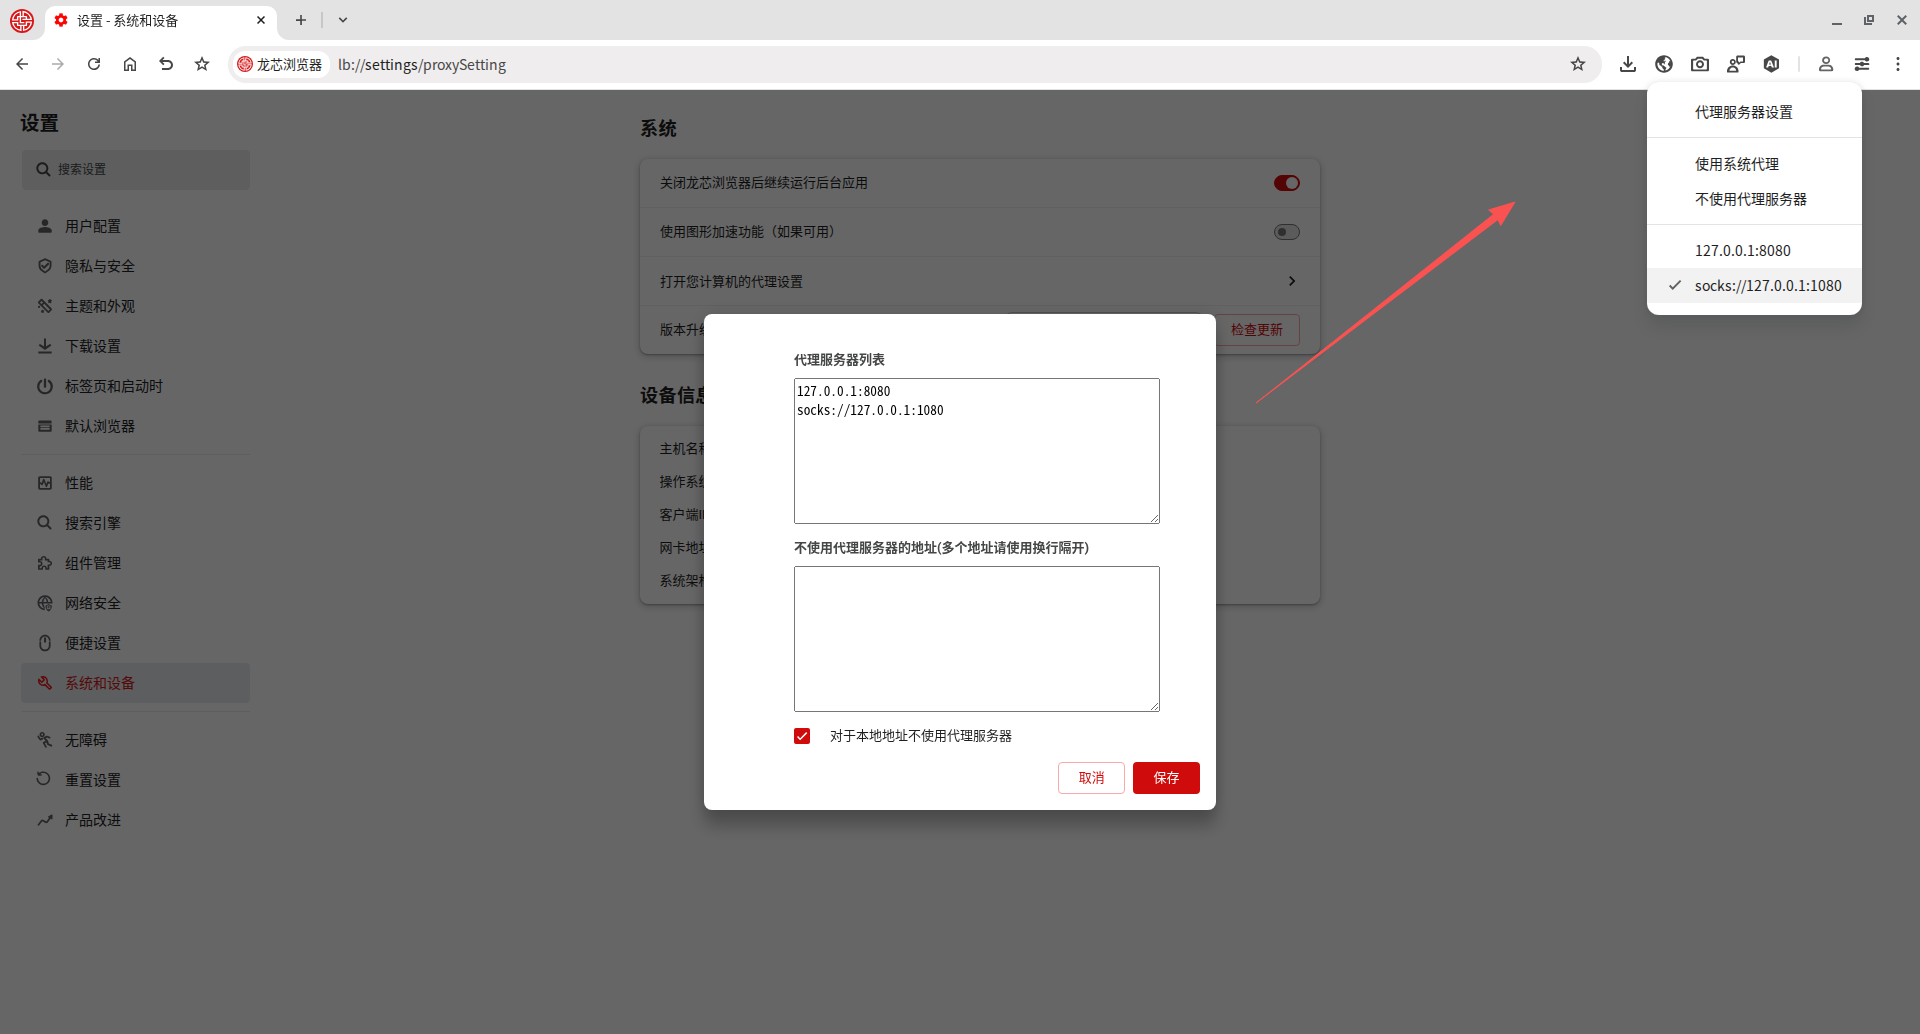Viewport: 1920px width, 1034px height.
Task: Open the tab list dropdown arrow
Action: click(x=343, y=20)
